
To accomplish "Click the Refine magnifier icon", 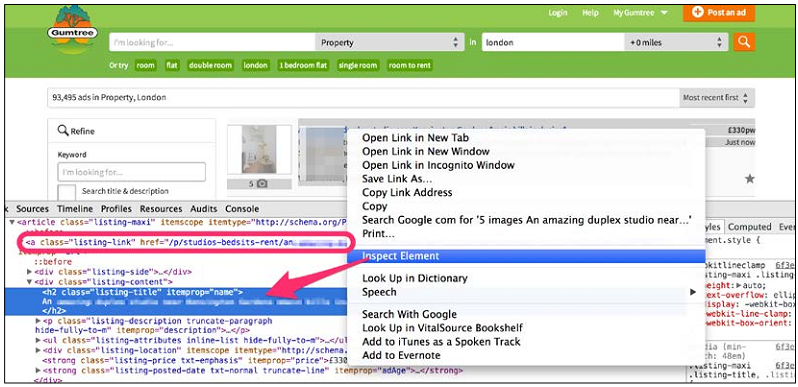I will pyautogui.click(x=63, y=130).
